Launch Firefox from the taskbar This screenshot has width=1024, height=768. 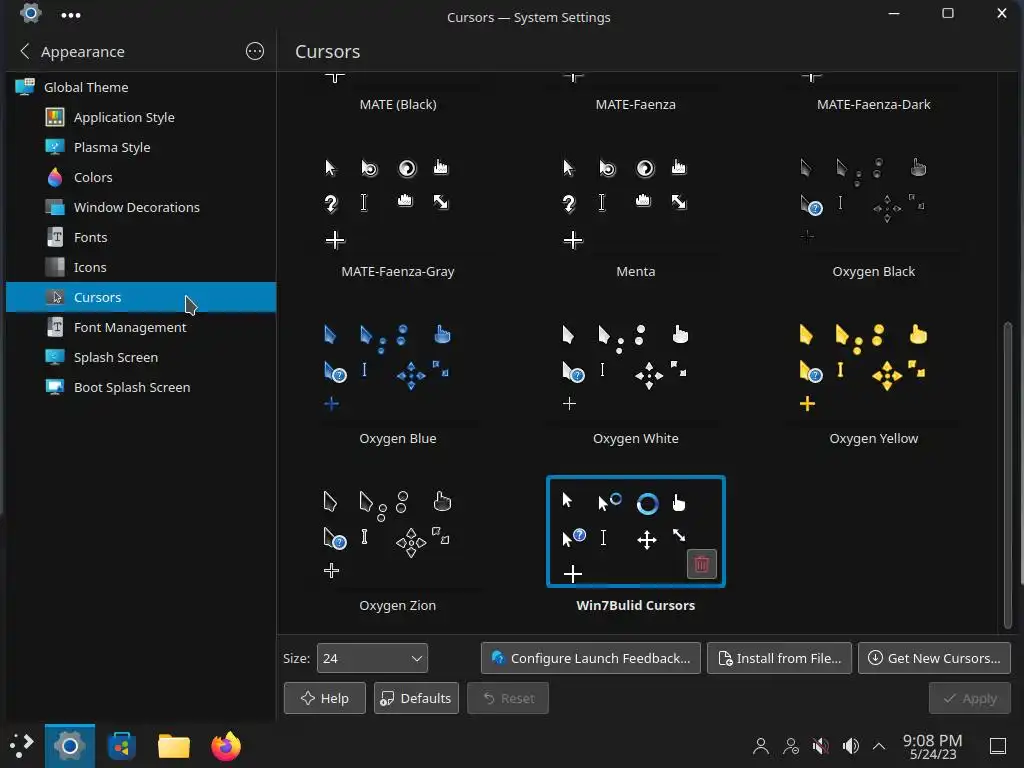coord(226,746)
